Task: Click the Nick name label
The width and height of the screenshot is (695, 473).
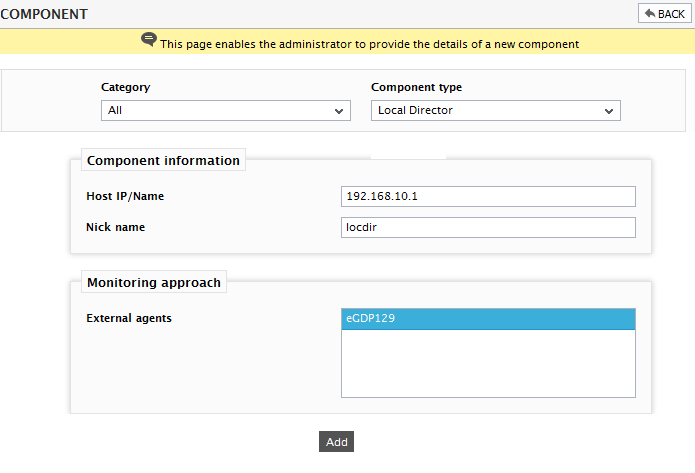Action: click(x=116, y=227)
